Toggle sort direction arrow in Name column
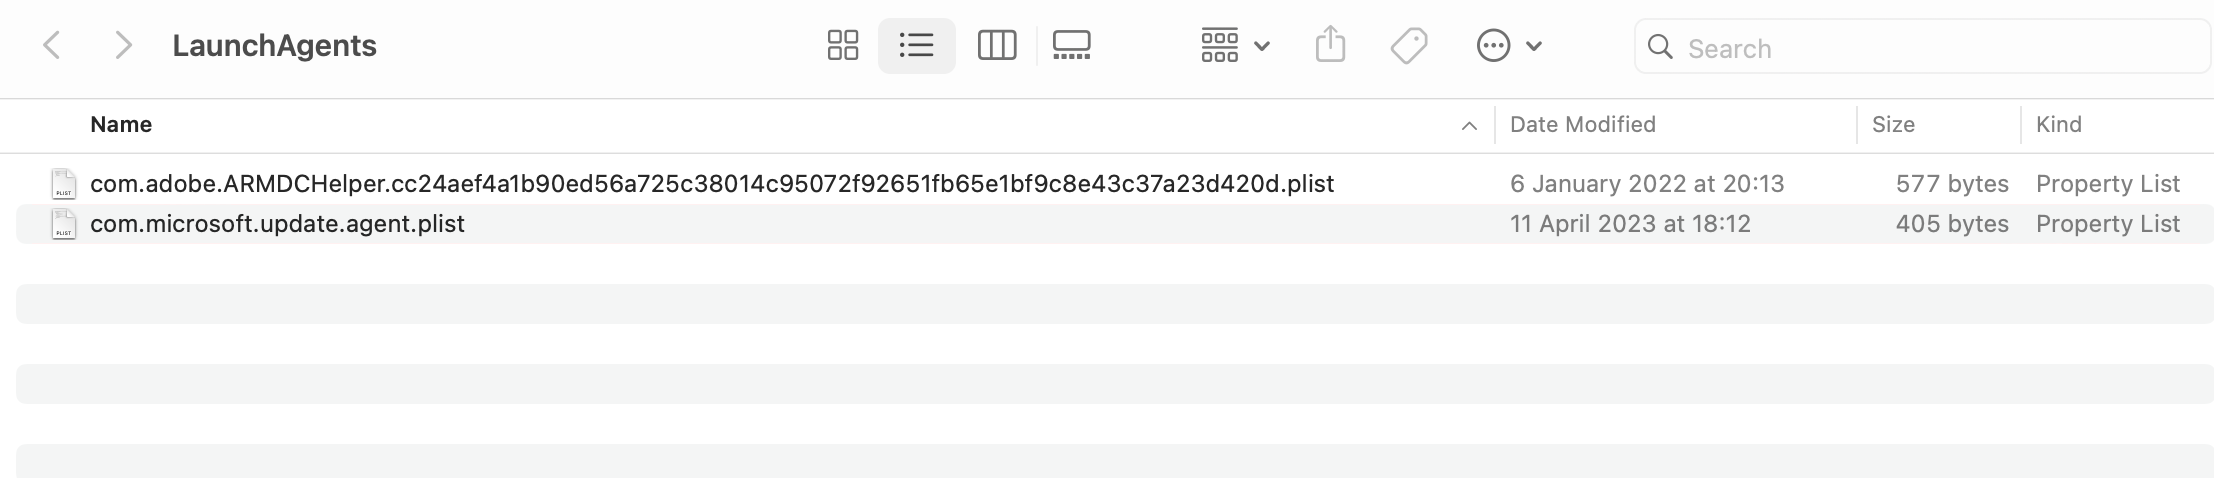Image resolution: width=2214 pixels, height=478 pixels. coord(1468,126)
